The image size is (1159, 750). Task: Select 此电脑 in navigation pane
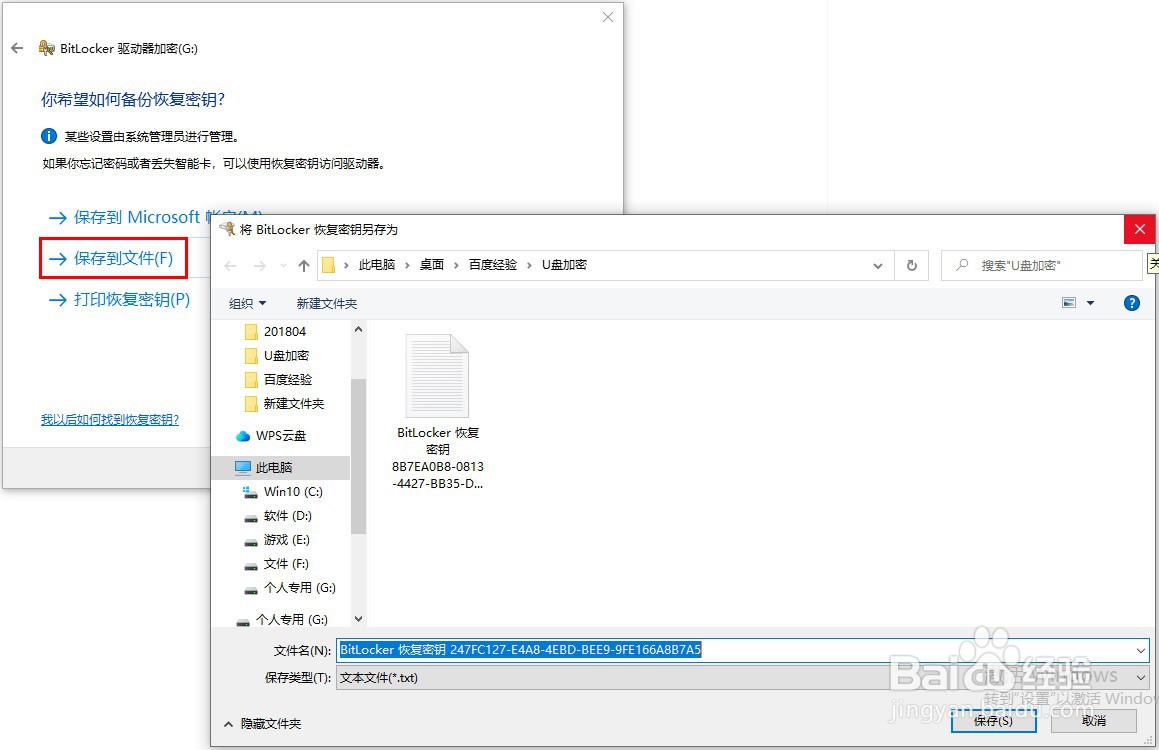point(280,468)
